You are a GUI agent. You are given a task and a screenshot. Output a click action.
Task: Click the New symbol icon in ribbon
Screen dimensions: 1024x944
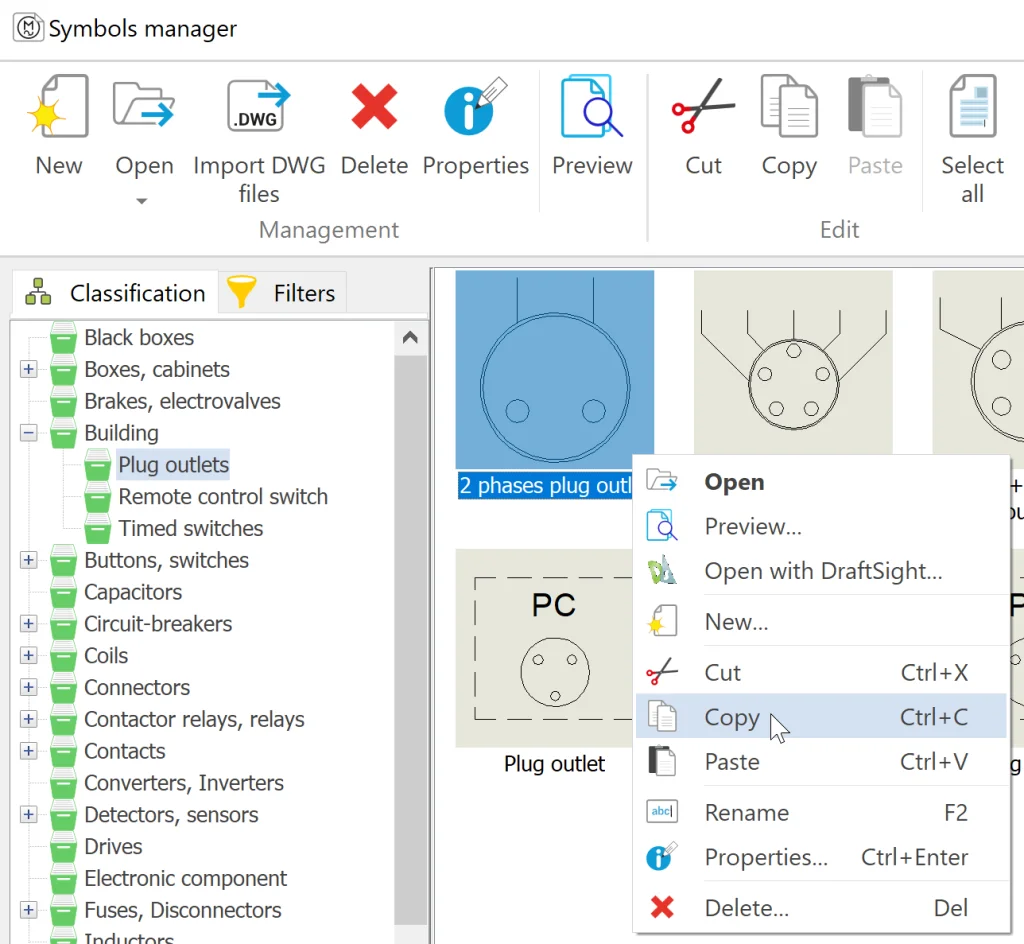point(58,108)
